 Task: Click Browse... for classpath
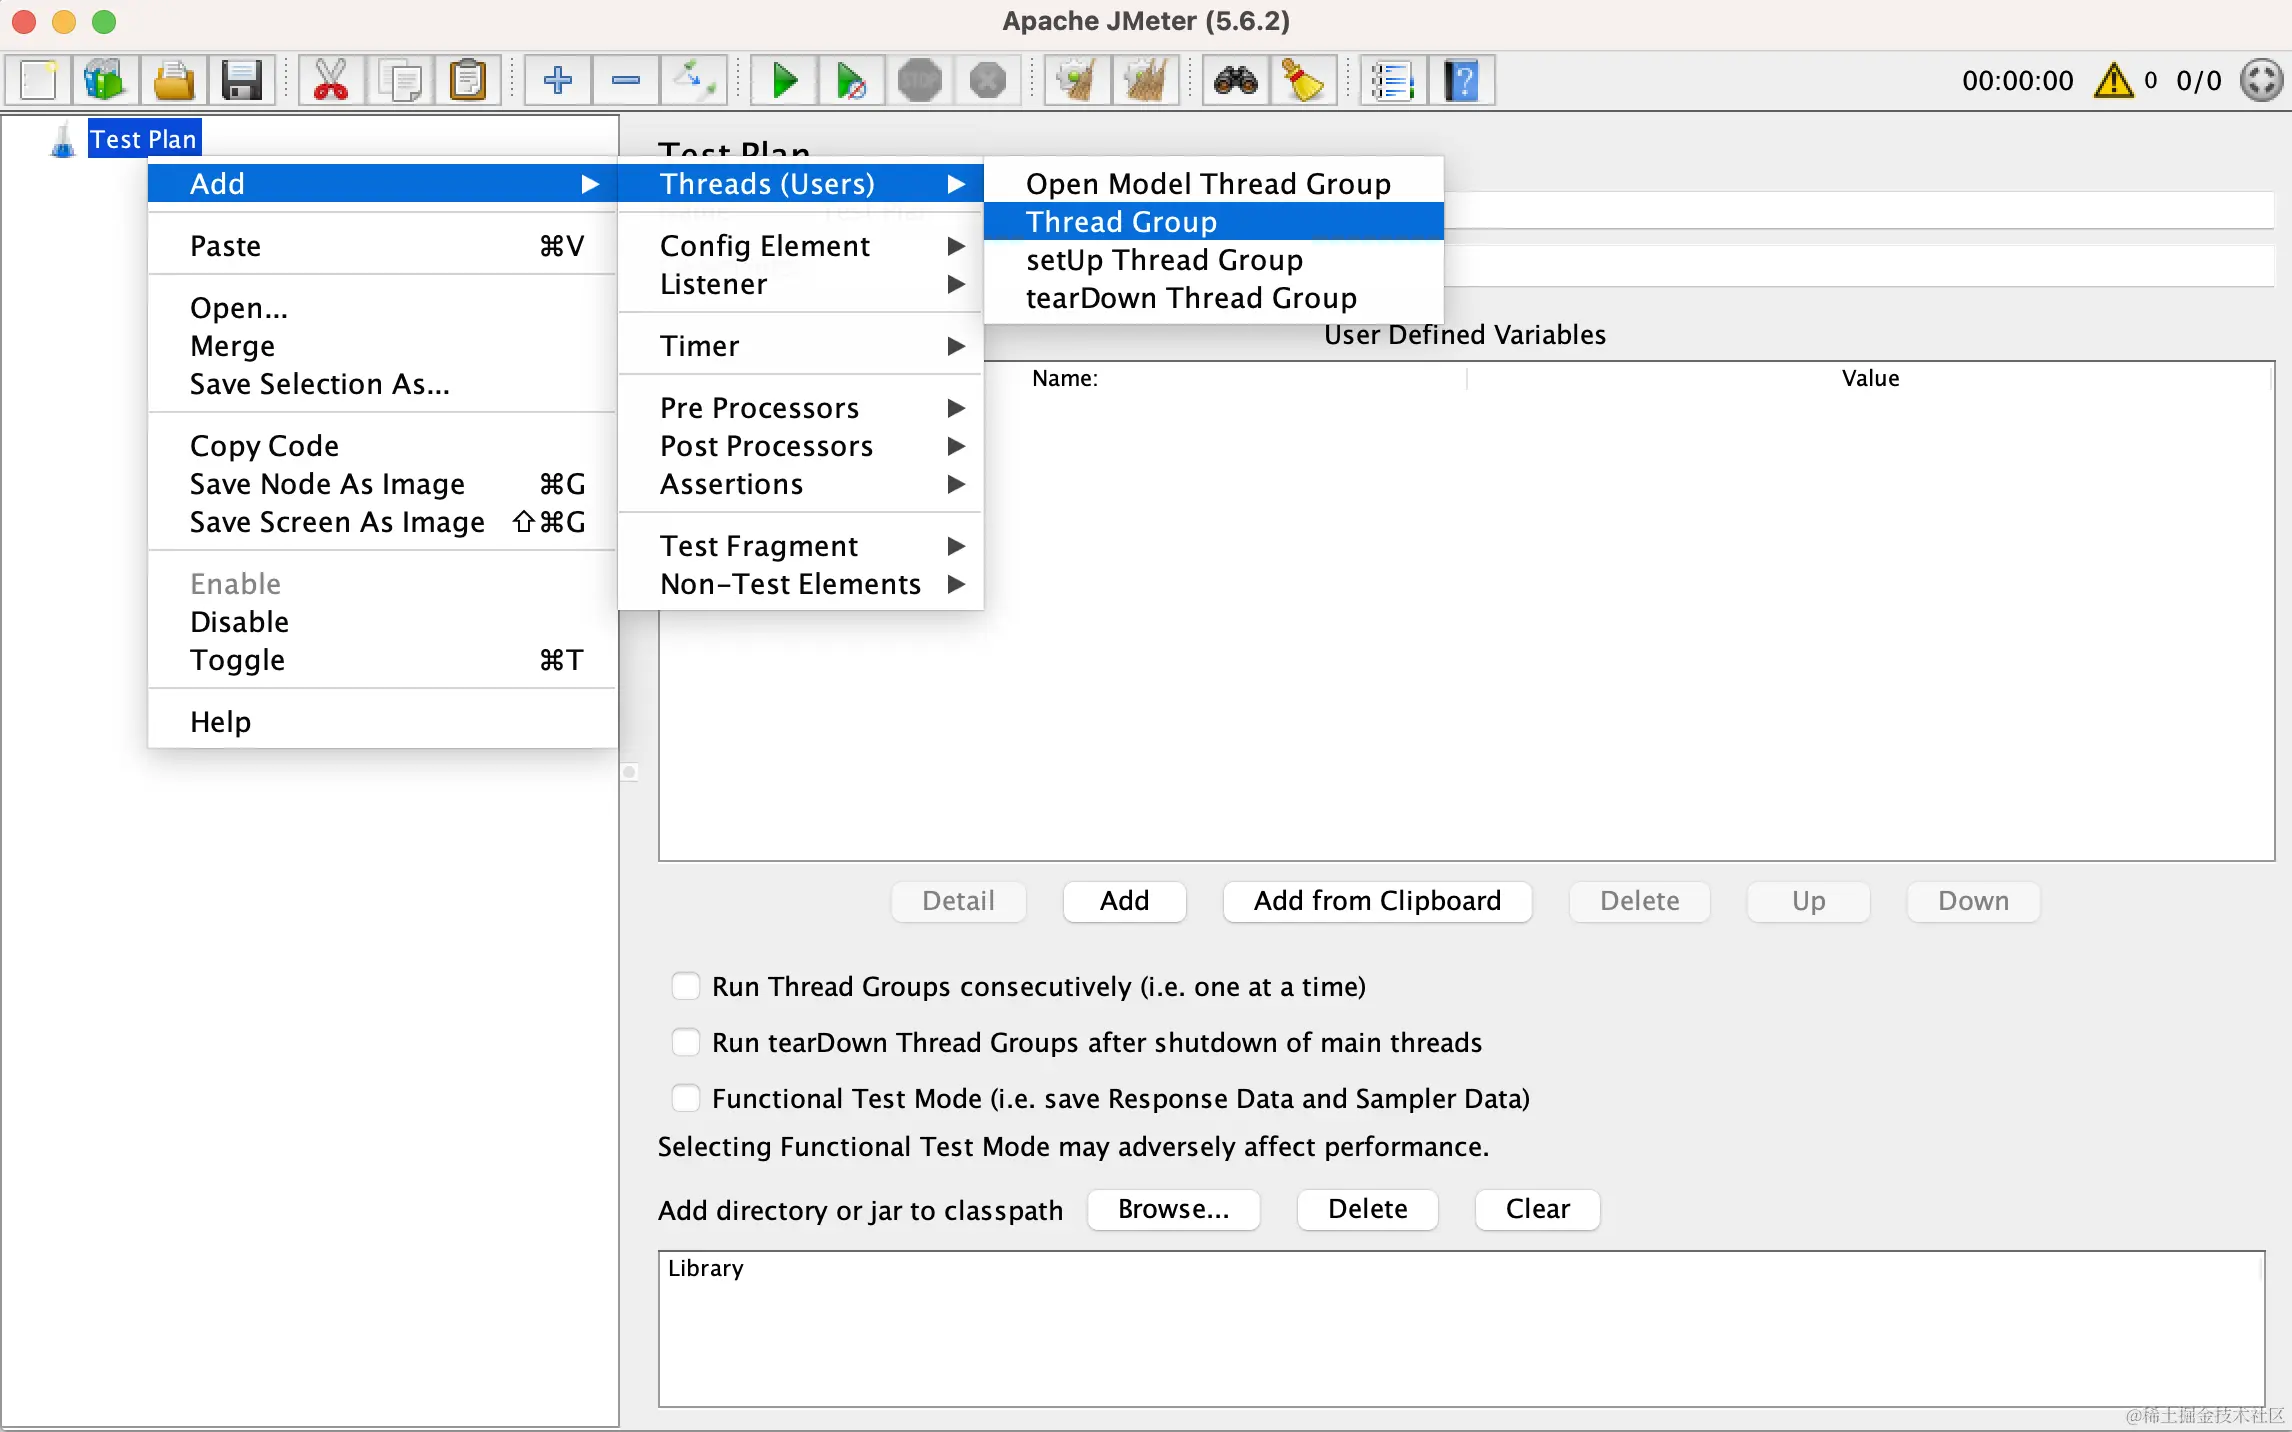click(1173, 1209)
